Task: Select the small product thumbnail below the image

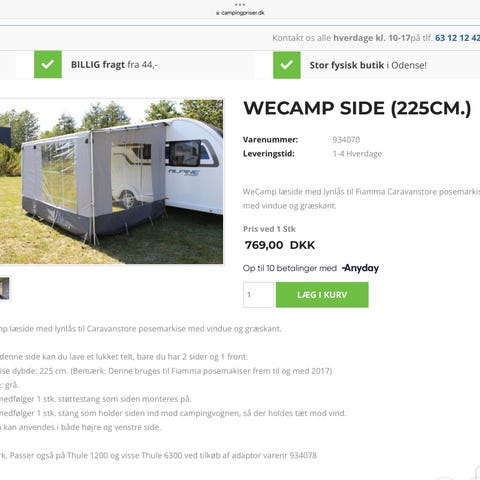Action: click(x=5, y=288)
